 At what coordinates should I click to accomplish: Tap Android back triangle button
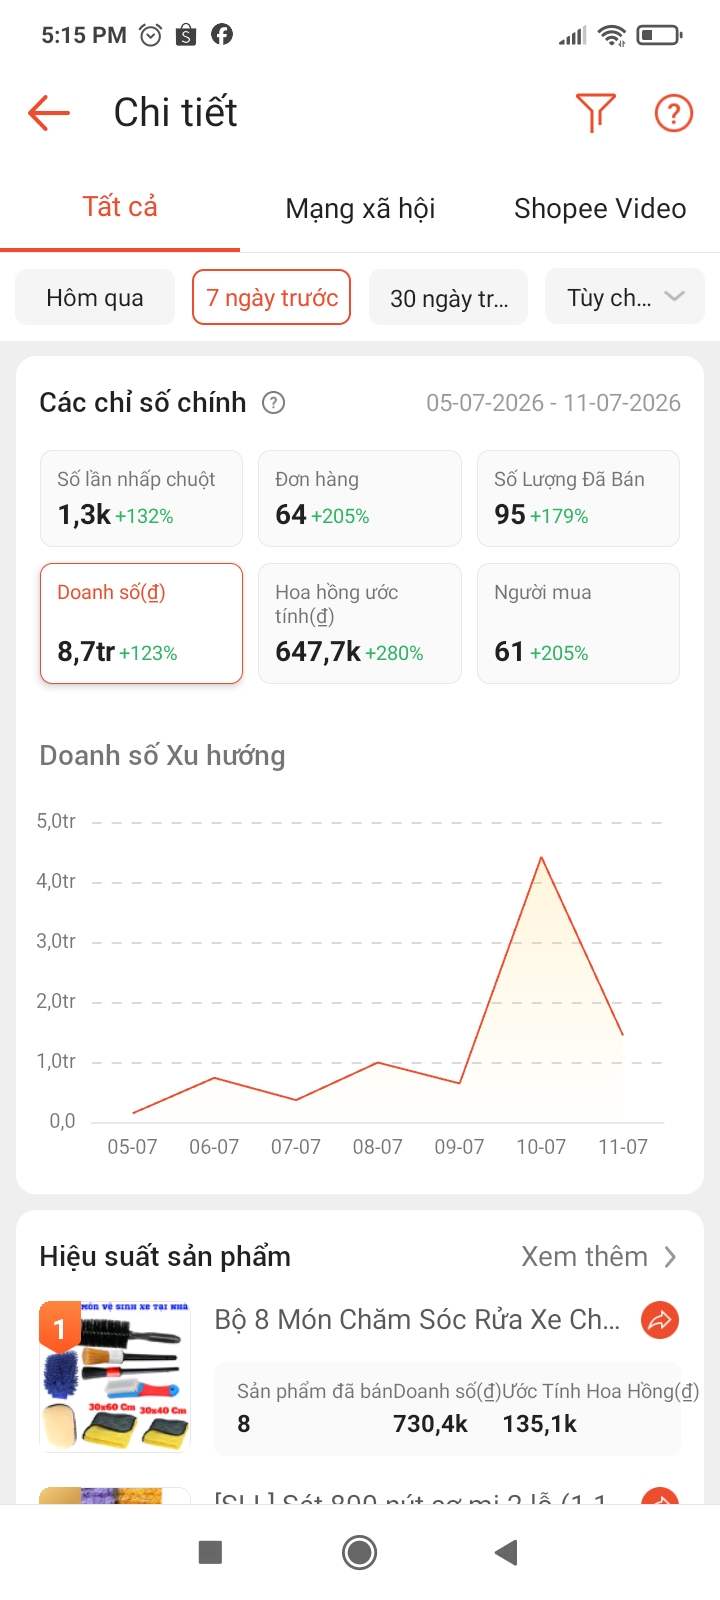[506, 1552]
